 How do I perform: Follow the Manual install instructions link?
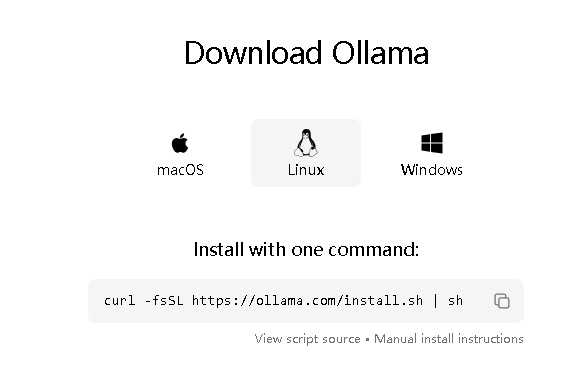click(x=448, y=339)
